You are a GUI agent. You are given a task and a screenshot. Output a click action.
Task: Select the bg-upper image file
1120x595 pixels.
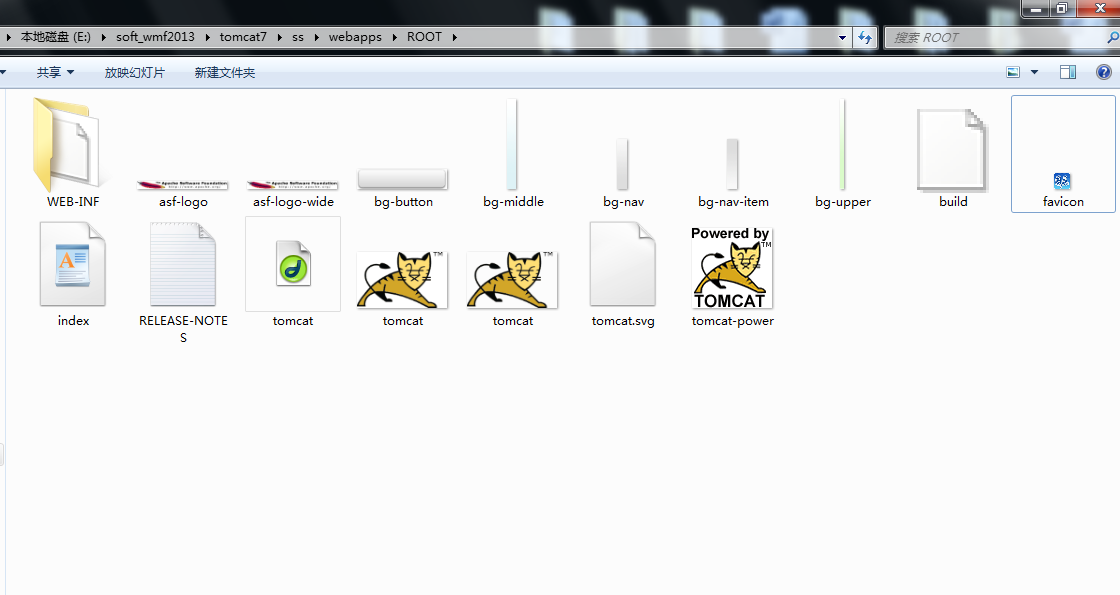click(x=843, y=145)
